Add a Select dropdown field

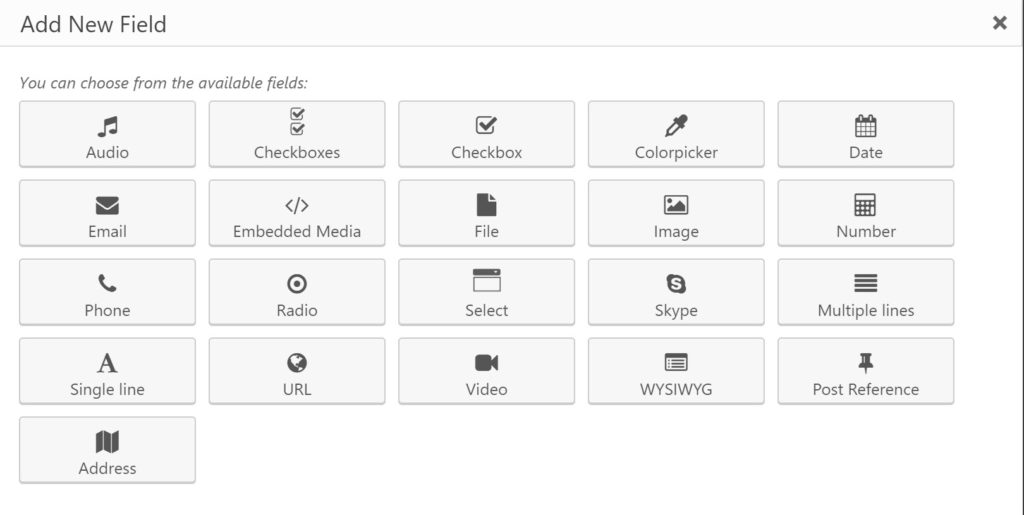click(486, 292)
